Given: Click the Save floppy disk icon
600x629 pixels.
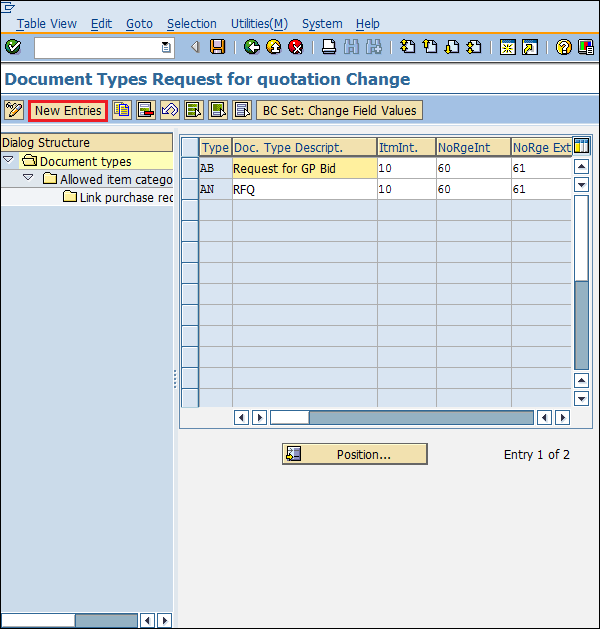Looking at the screenshot, I should coord(217,47).
